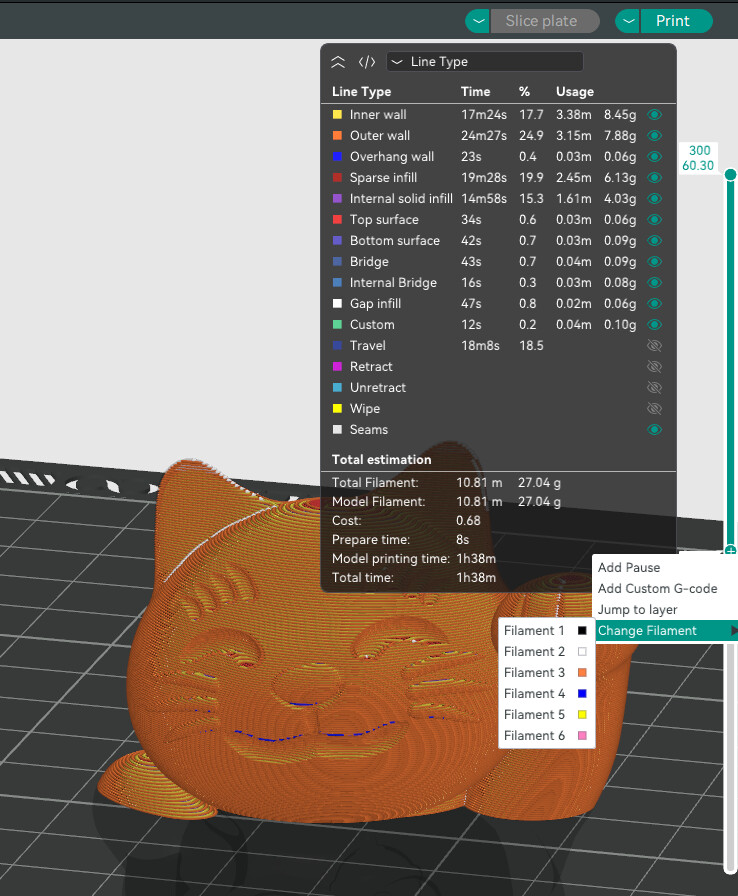Show Unretract points with crossed eye icon

655,388
